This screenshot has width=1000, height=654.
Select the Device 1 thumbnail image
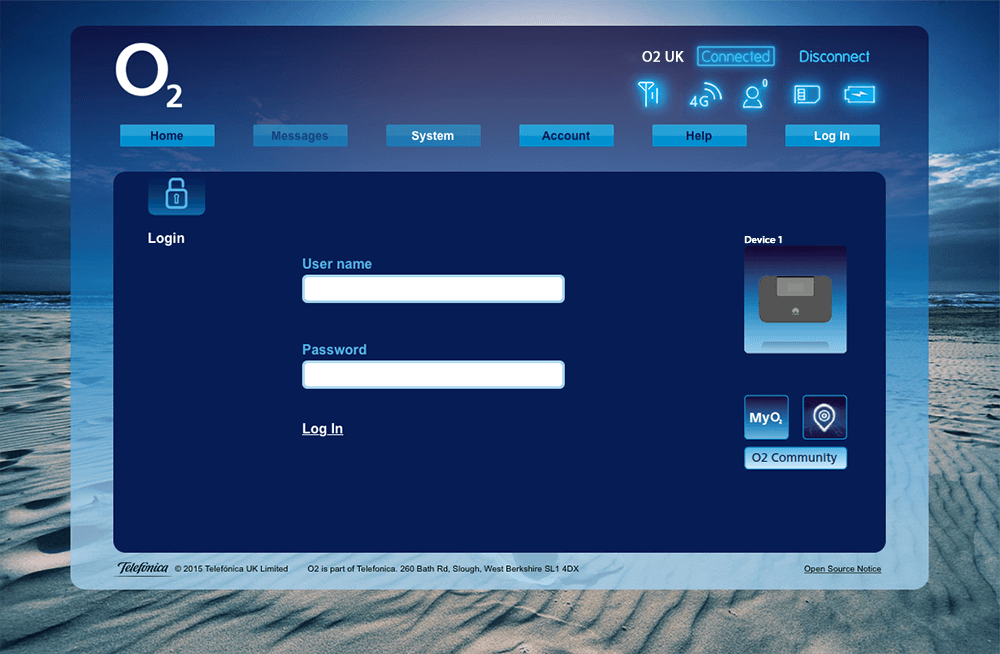pyautogui.click(x=795, y=300)
